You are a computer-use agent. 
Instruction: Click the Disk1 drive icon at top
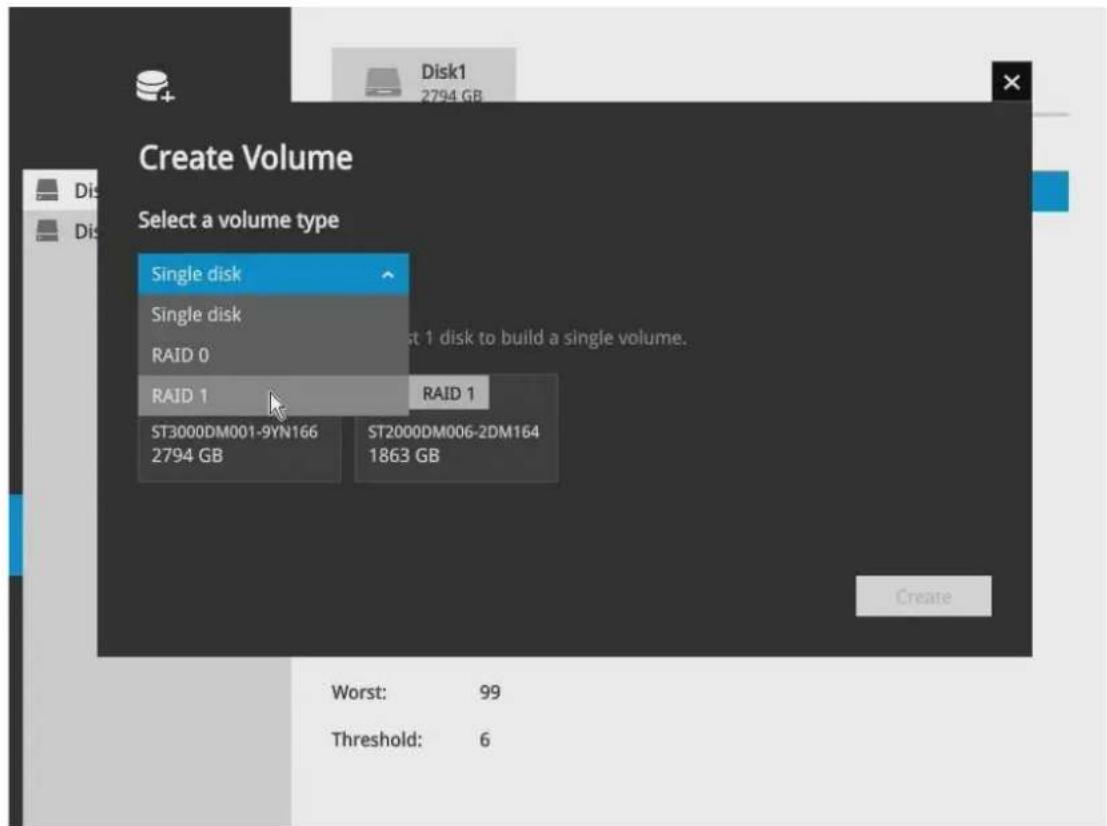point(383,82)
